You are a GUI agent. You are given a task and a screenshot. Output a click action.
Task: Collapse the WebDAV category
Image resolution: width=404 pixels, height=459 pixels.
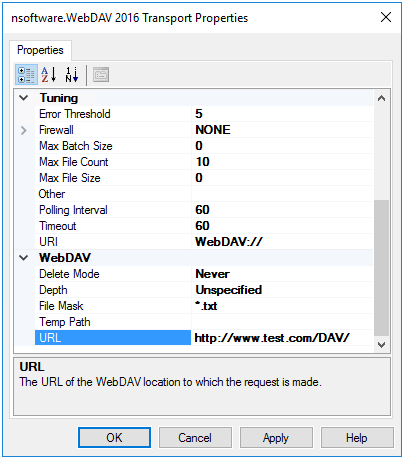tap(24, 258)
